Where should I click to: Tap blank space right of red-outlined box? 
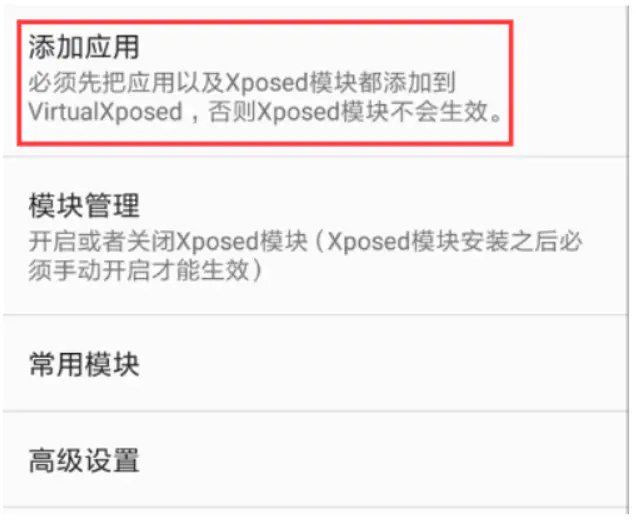click(x=569, y=83)
